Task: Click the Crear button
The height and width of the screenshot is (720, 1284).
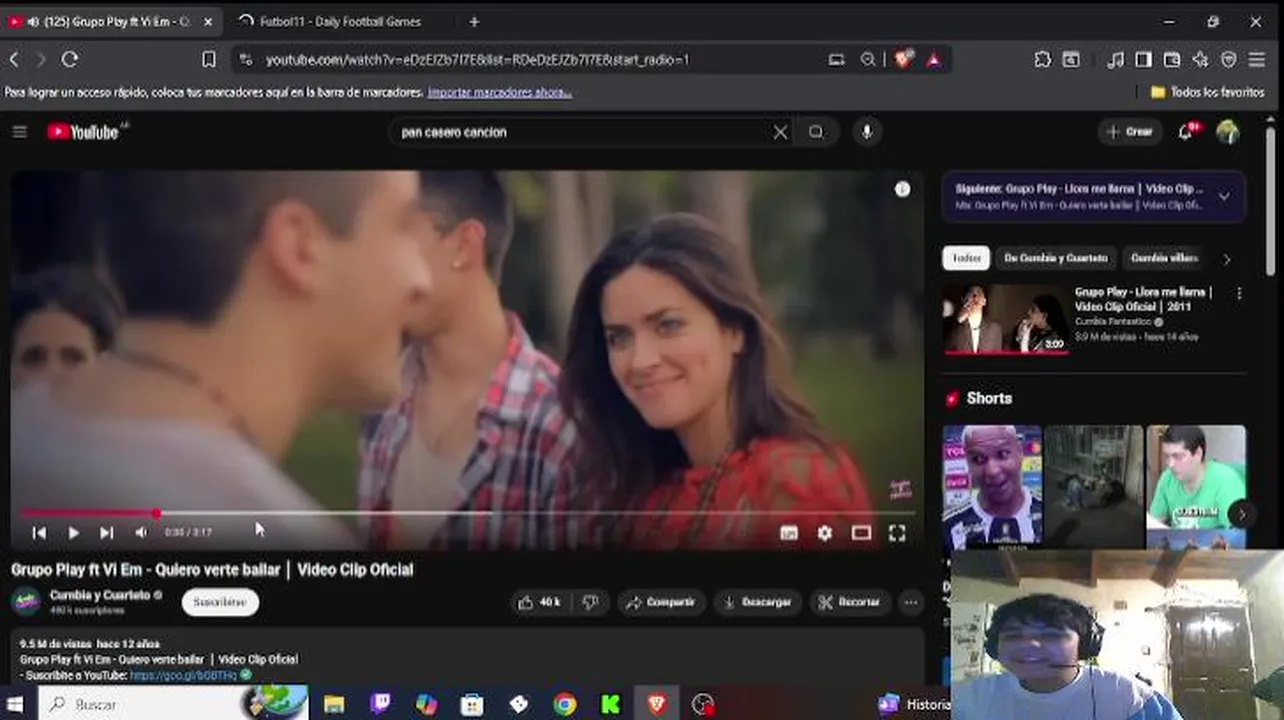Action: click(1129, 132)
